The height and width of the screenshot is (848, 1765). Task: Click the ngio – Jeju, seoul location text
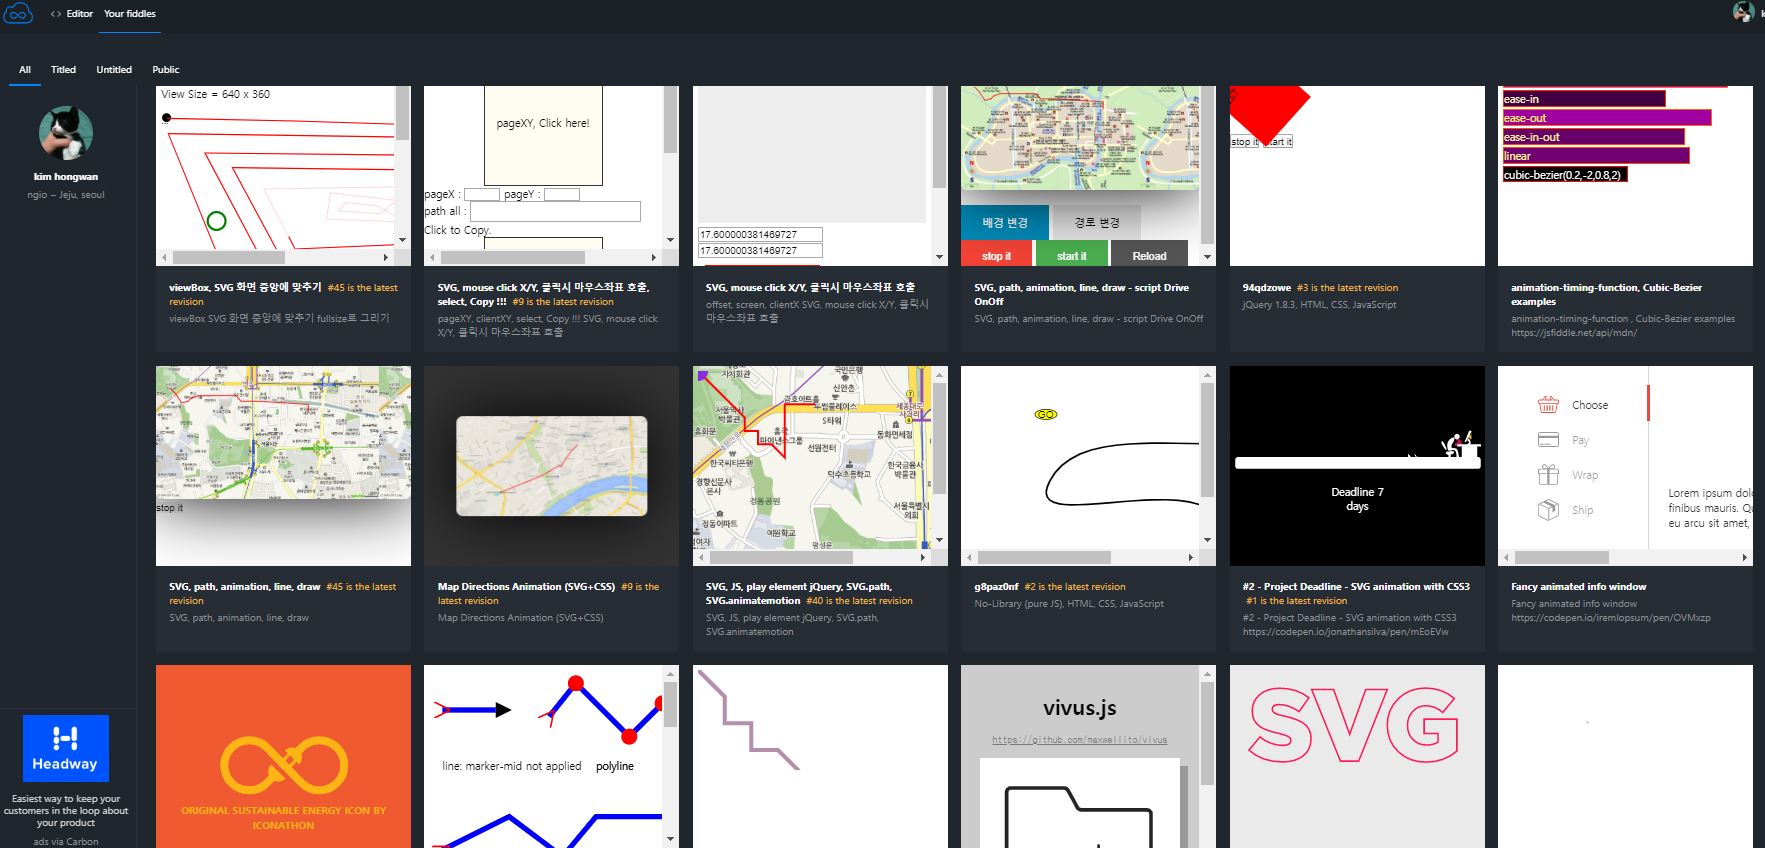coord(66,195)
